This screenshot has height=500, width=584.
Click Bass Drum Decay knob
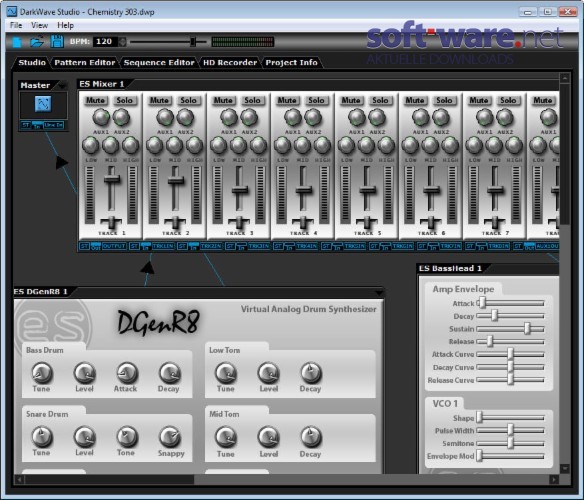[169, 373]
